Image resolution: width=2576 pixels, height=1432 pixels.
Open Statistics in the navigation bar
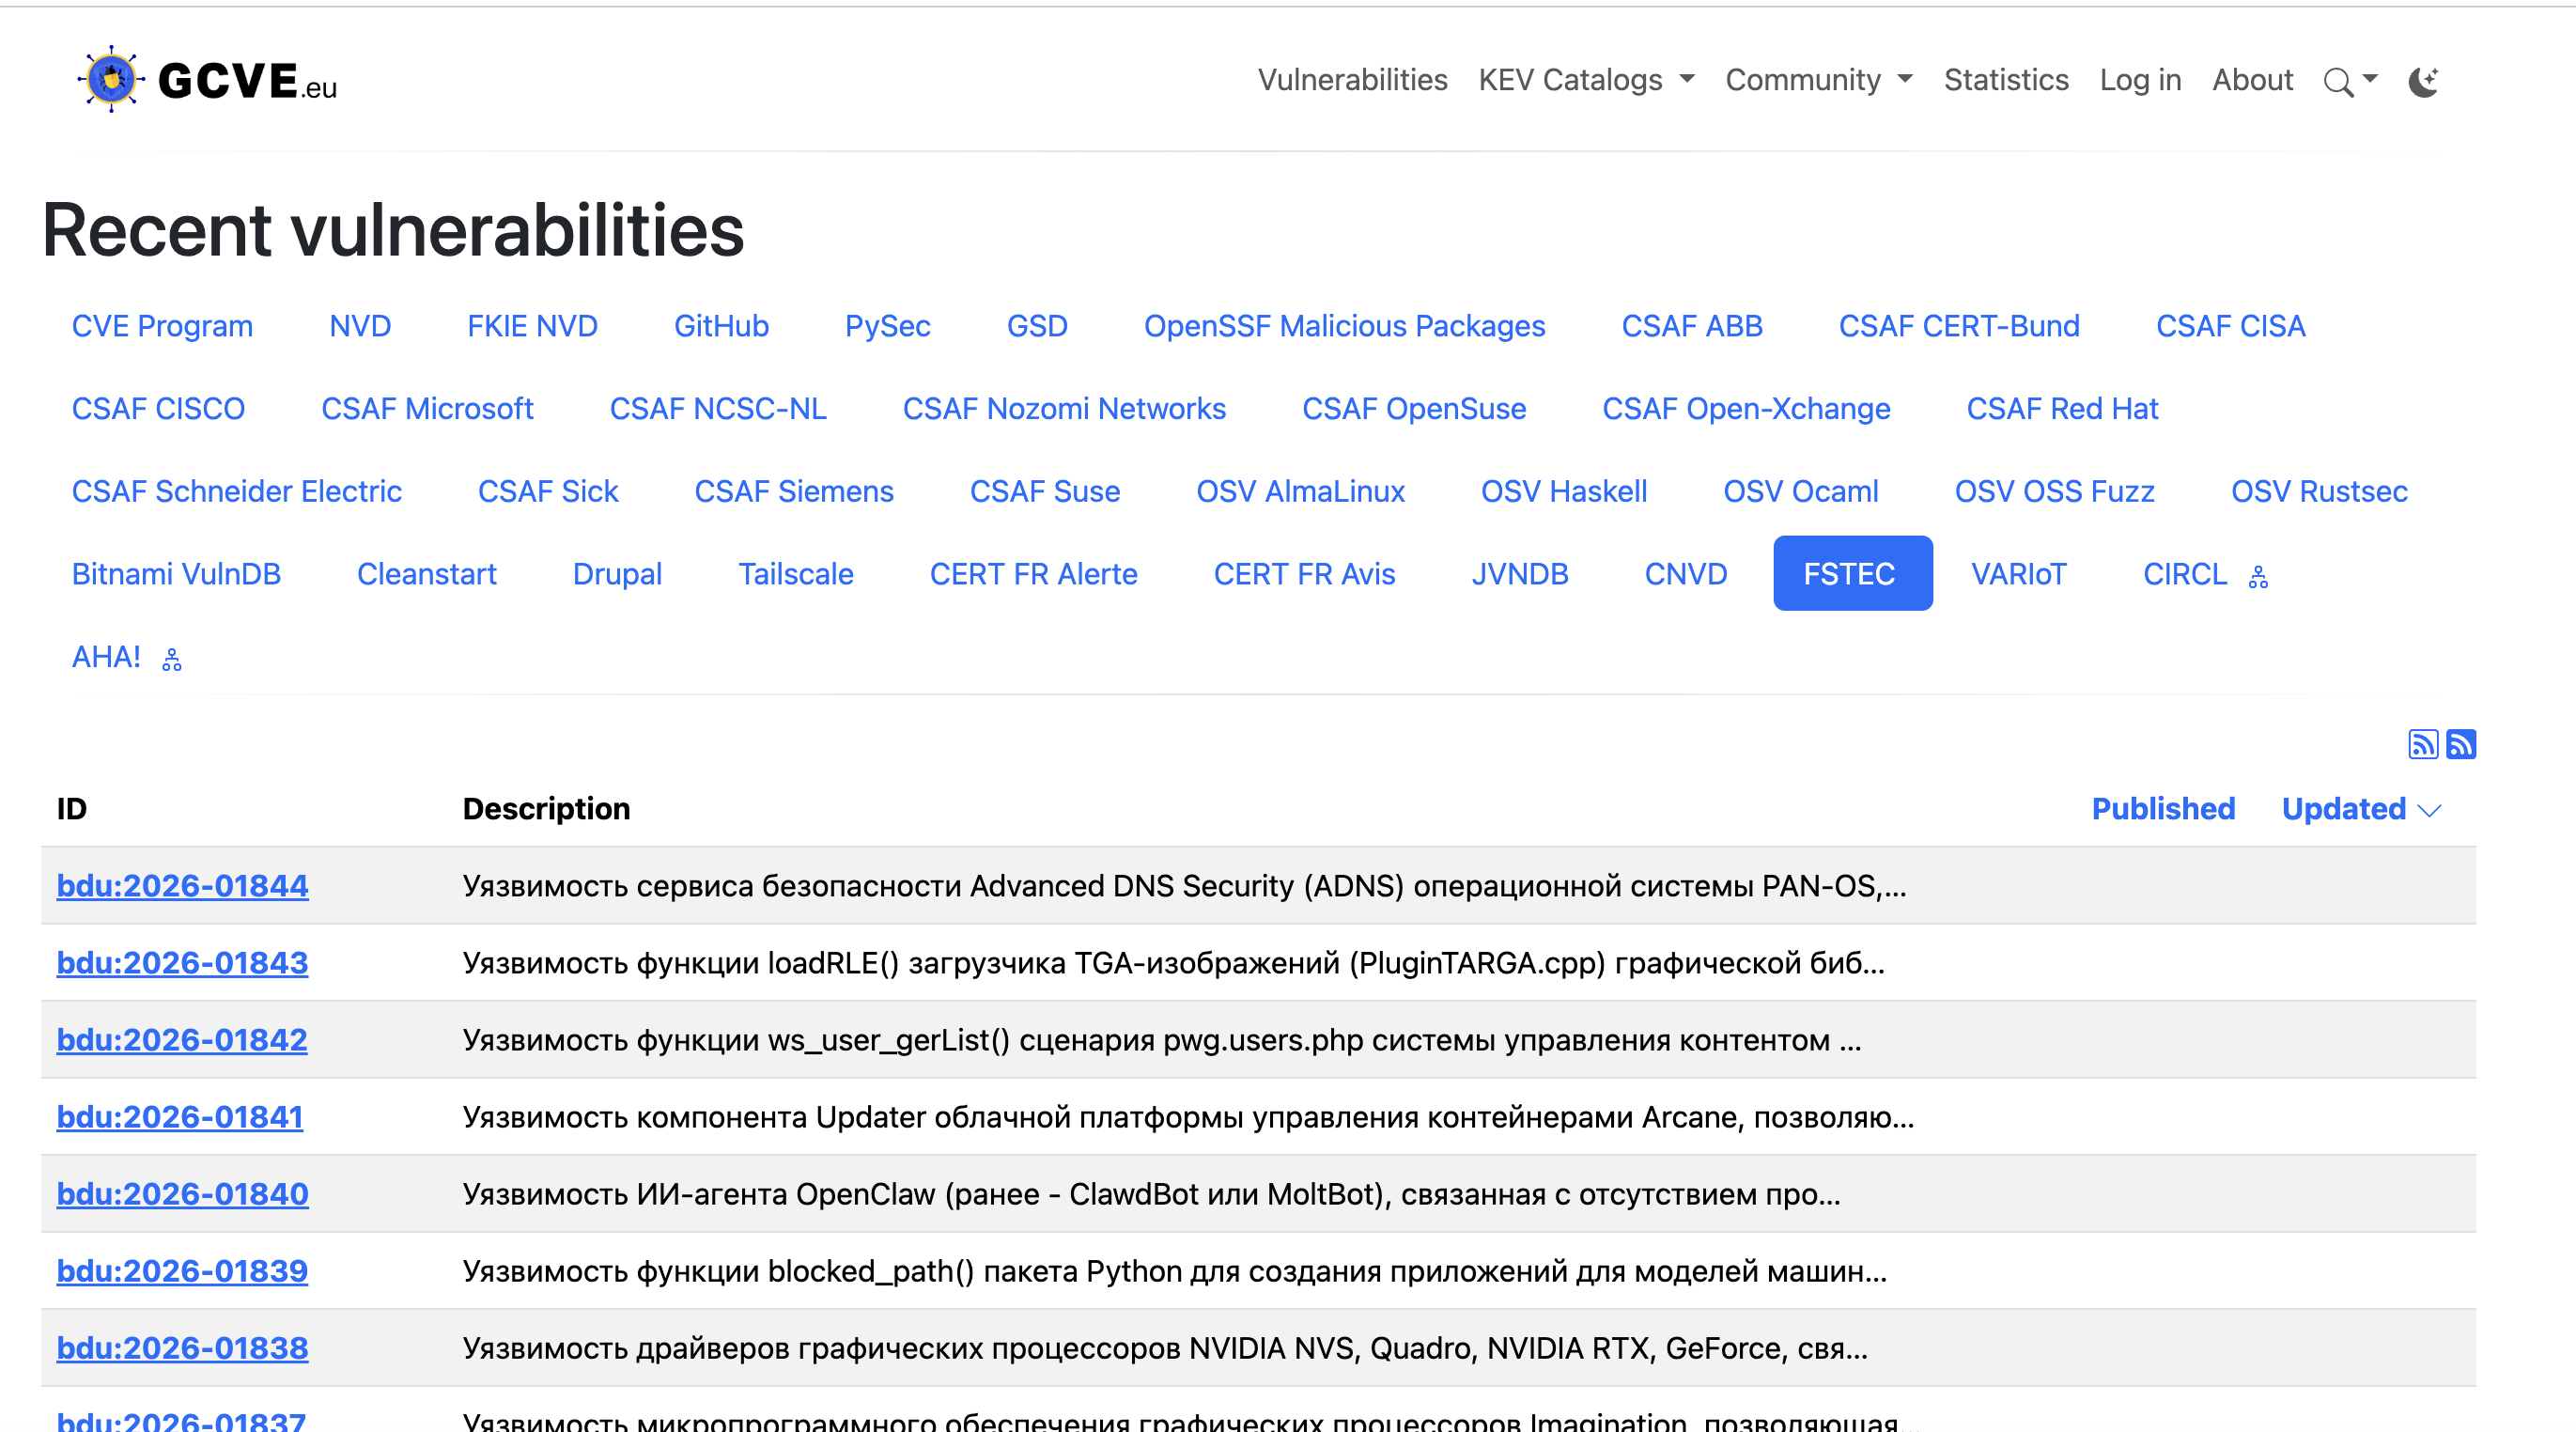[2005, 80]
